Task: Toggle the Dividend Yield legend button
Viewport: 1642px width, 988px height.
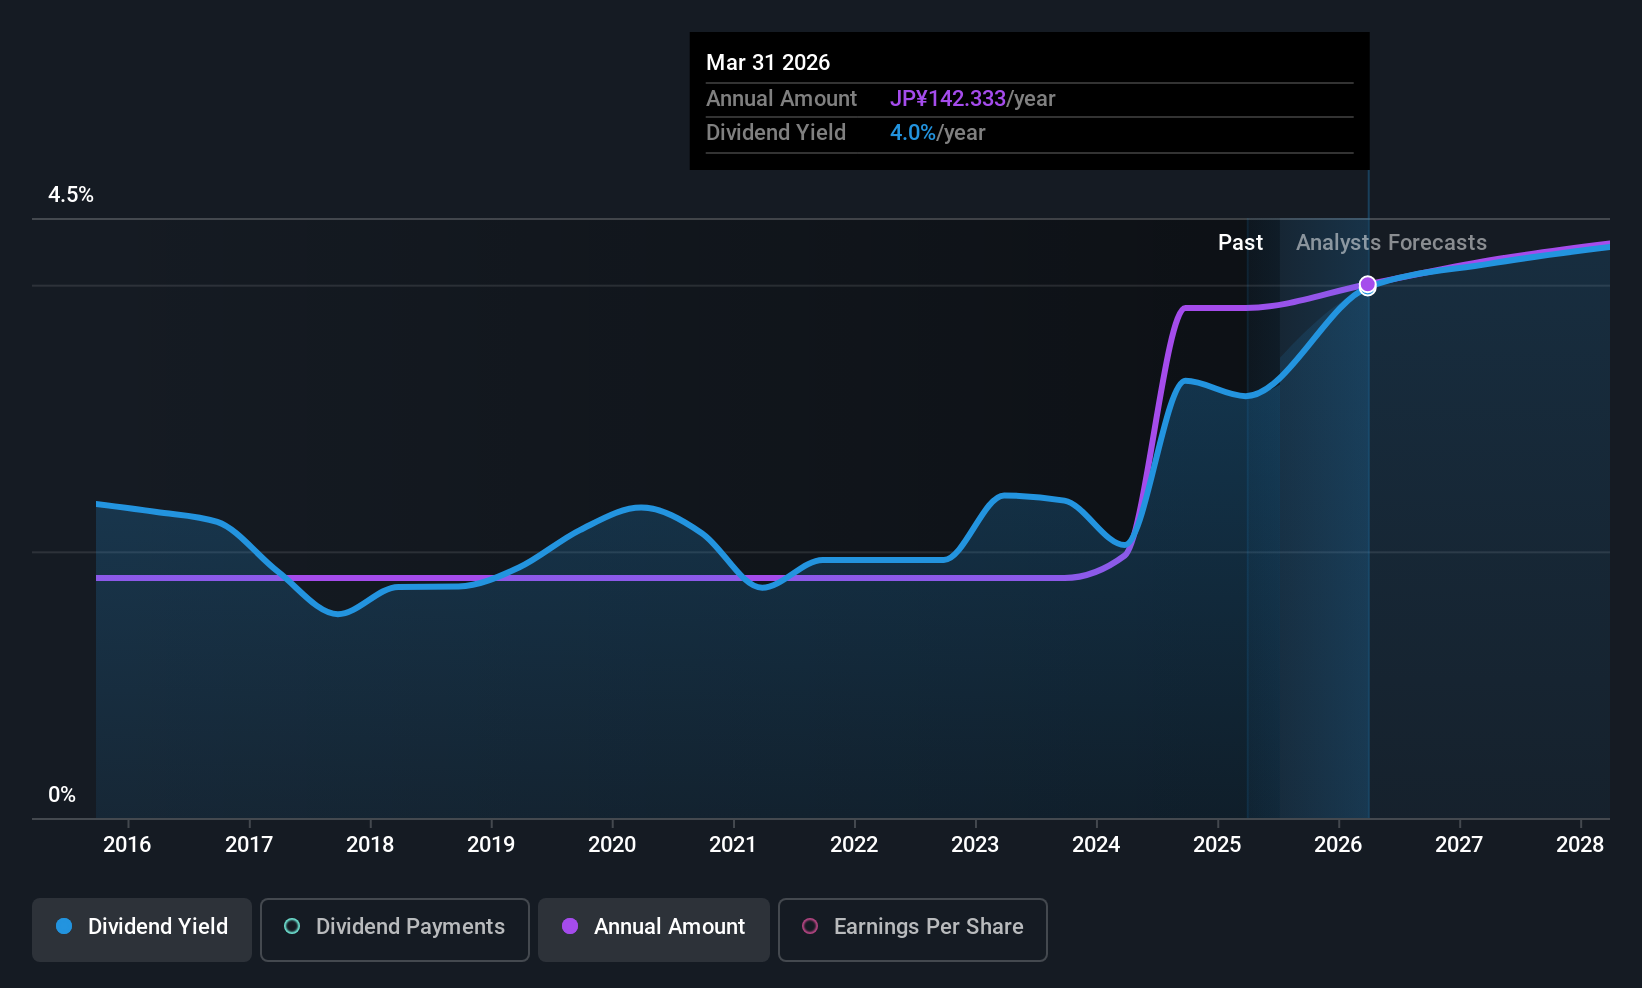Action: pyautogui.click(x=142, y=929)
